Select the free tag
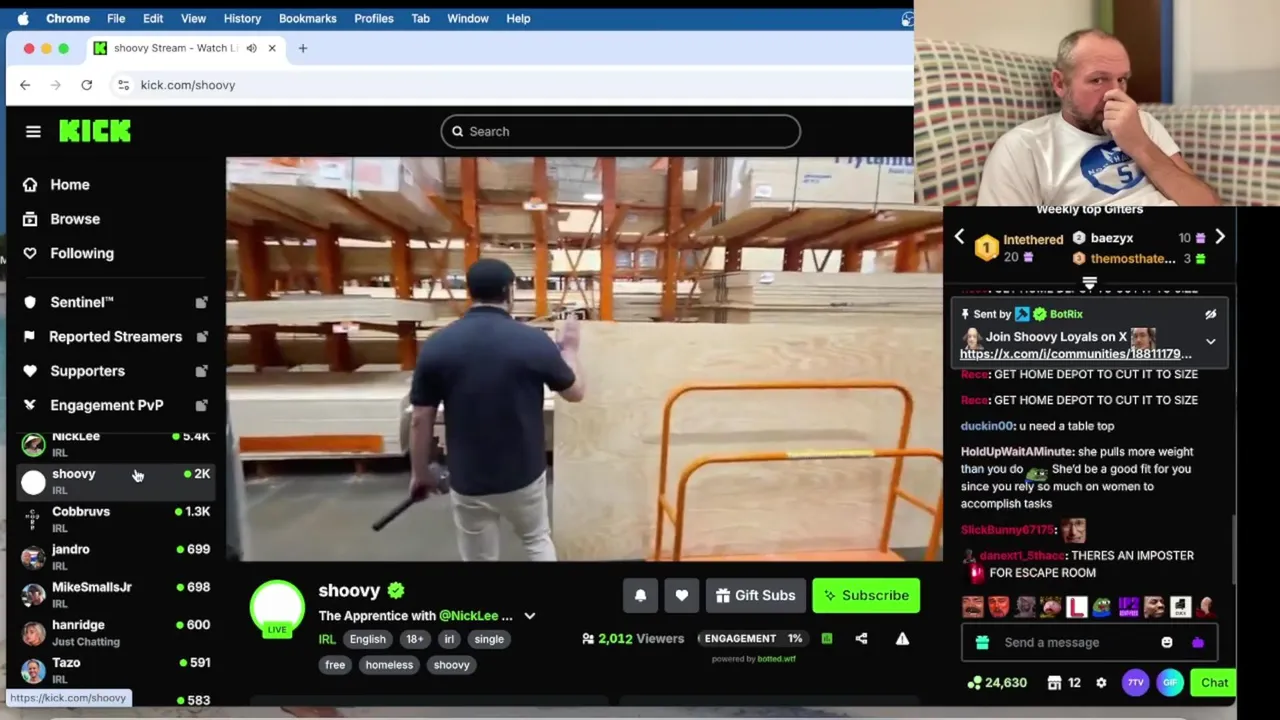This screenshot has width=1280, height=720. point(335,665)
